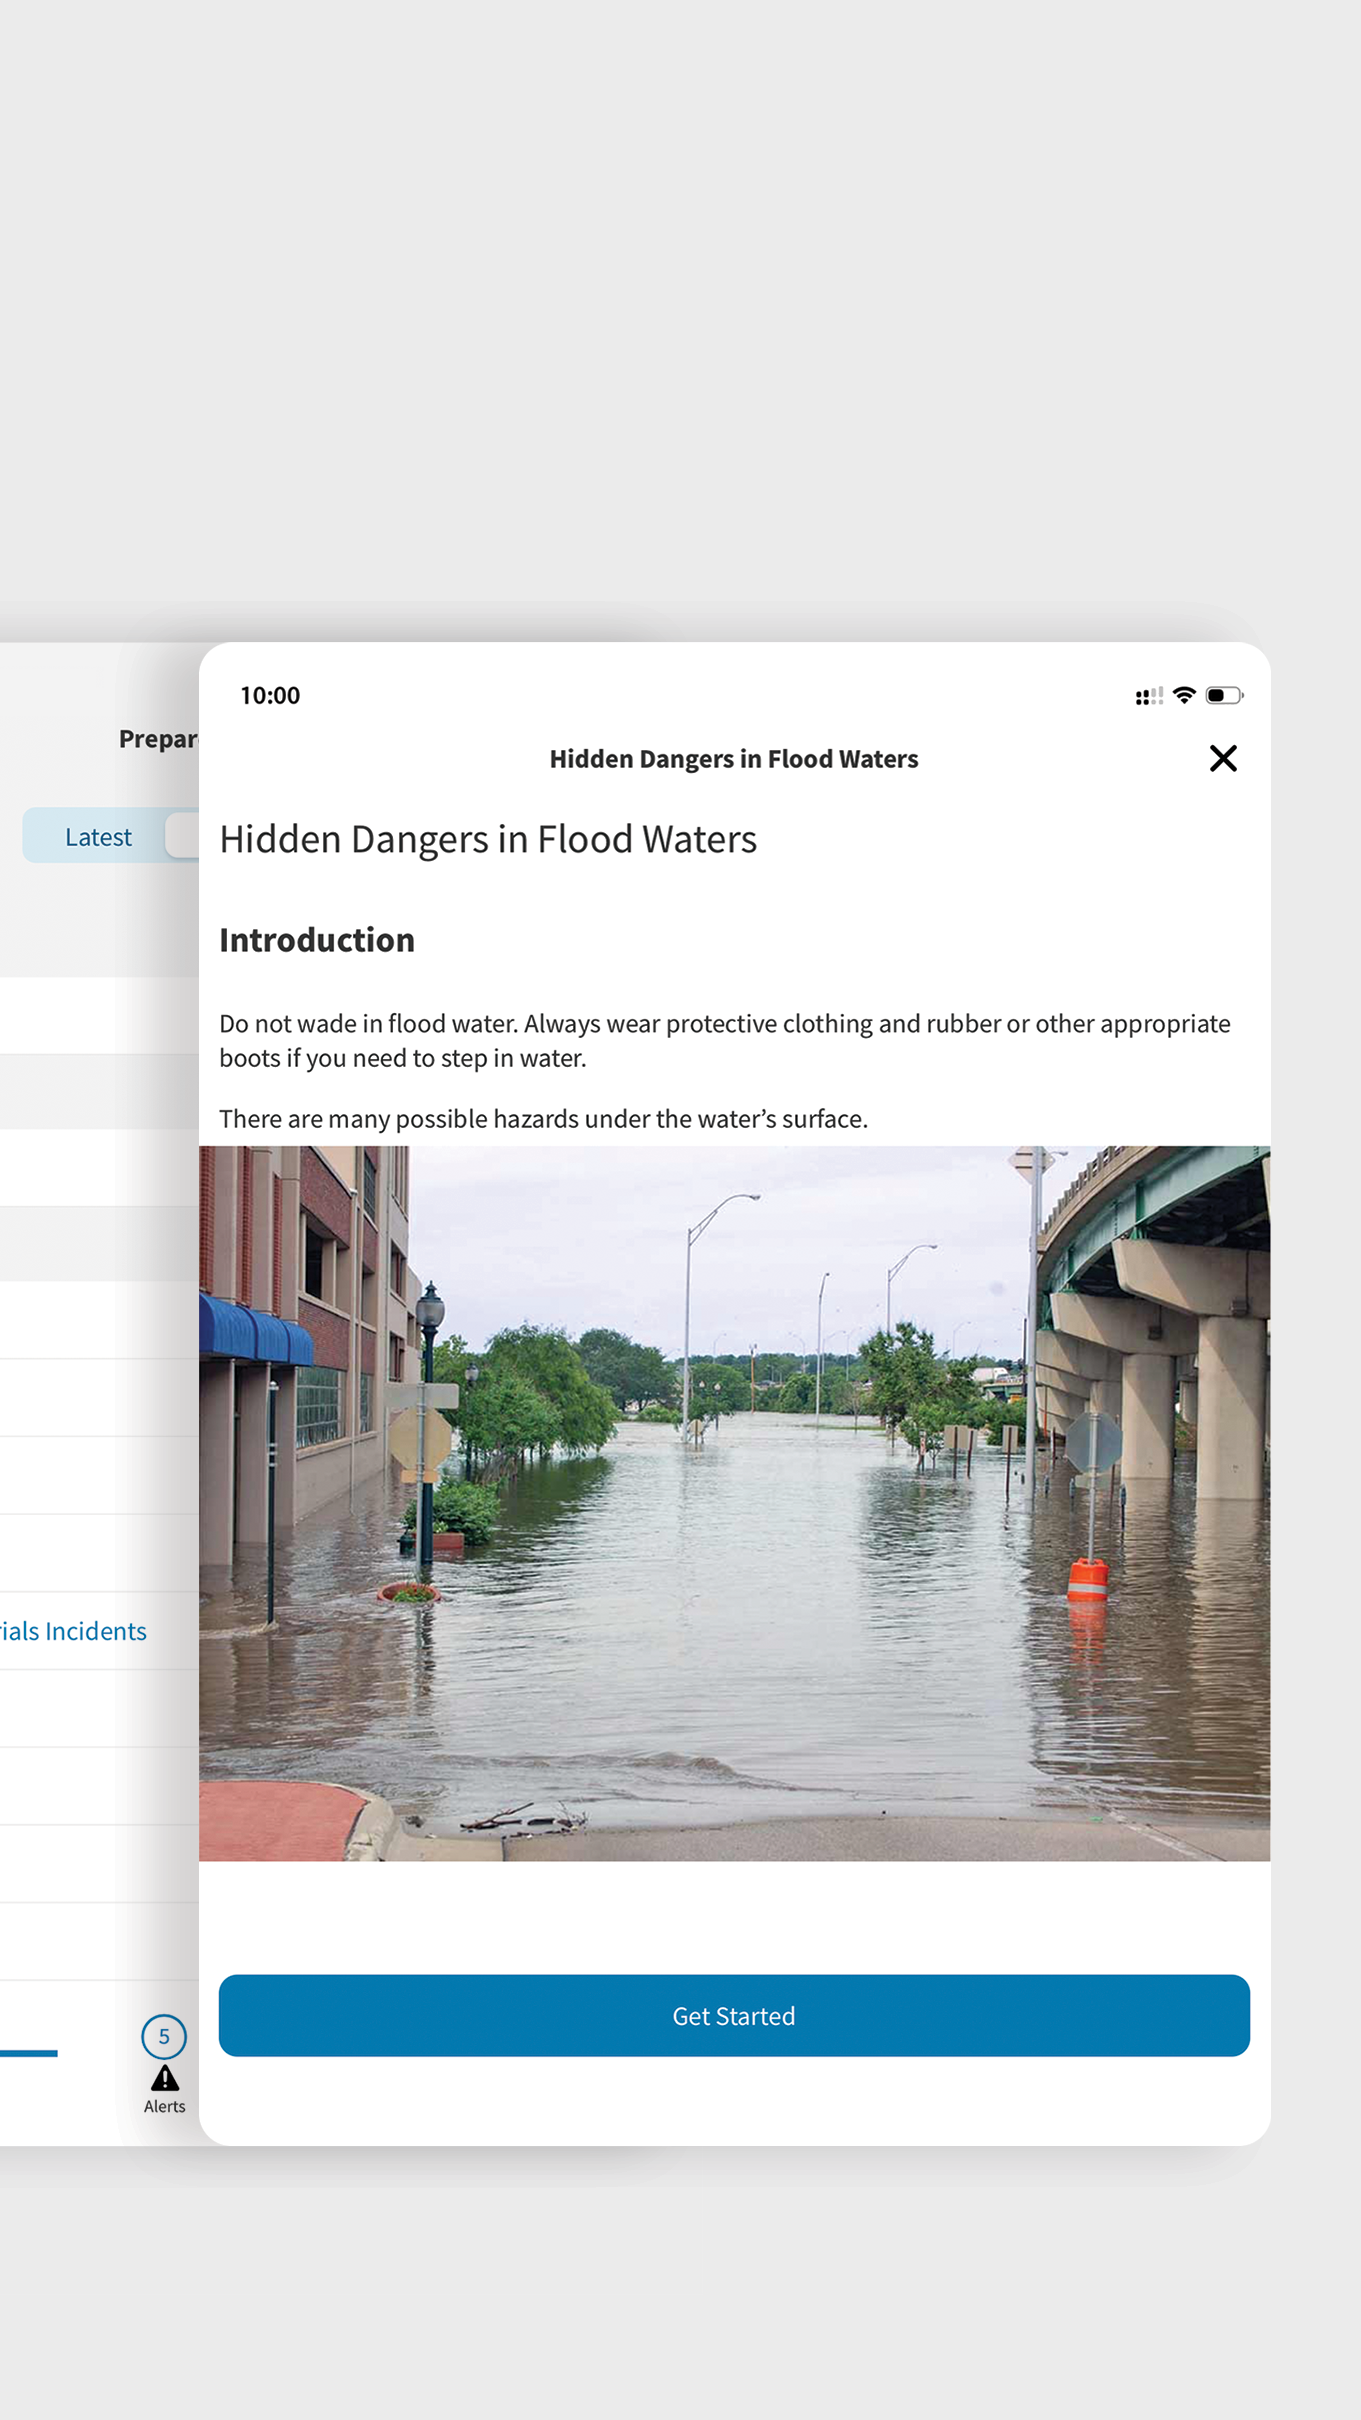
Task: Tap the 5 alerts badge
Action: pos(164,2036)
